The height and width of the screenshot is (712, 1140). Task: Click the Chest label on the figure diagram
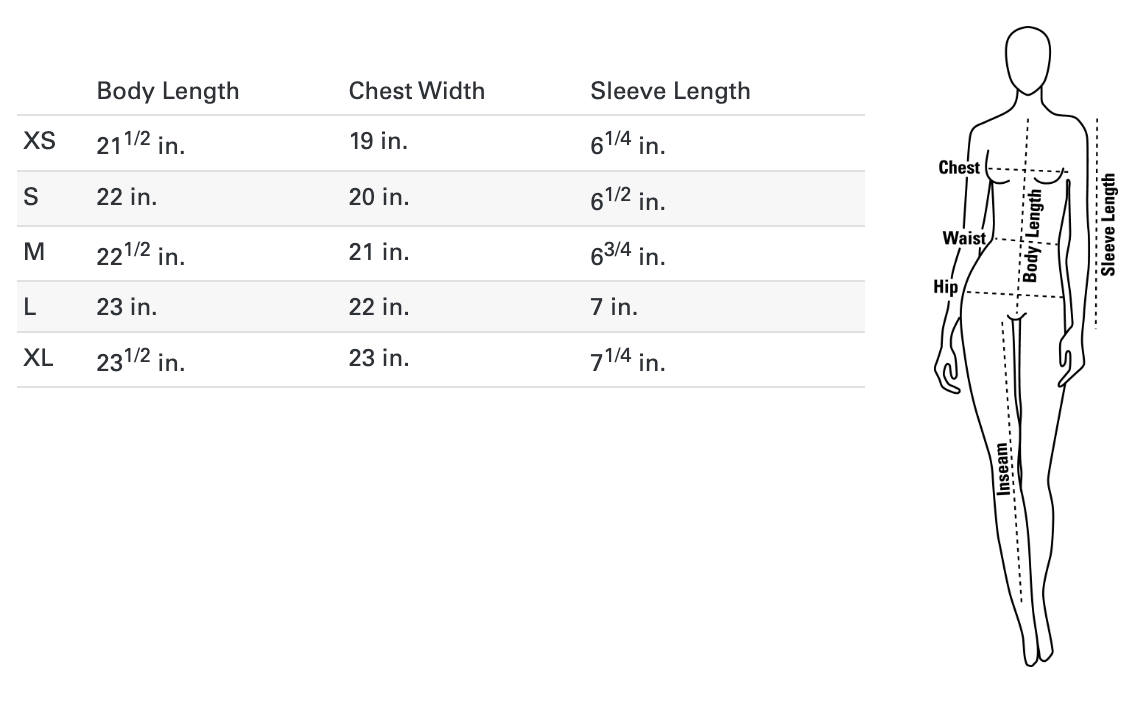coord(959,168)
